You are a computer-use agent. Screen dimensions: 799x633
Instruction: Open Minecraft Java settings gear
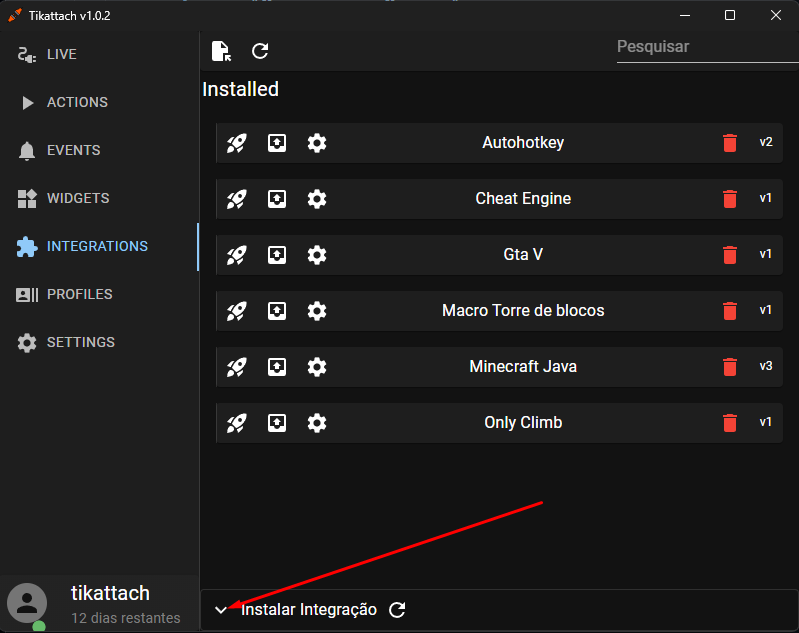click(317, 367)
